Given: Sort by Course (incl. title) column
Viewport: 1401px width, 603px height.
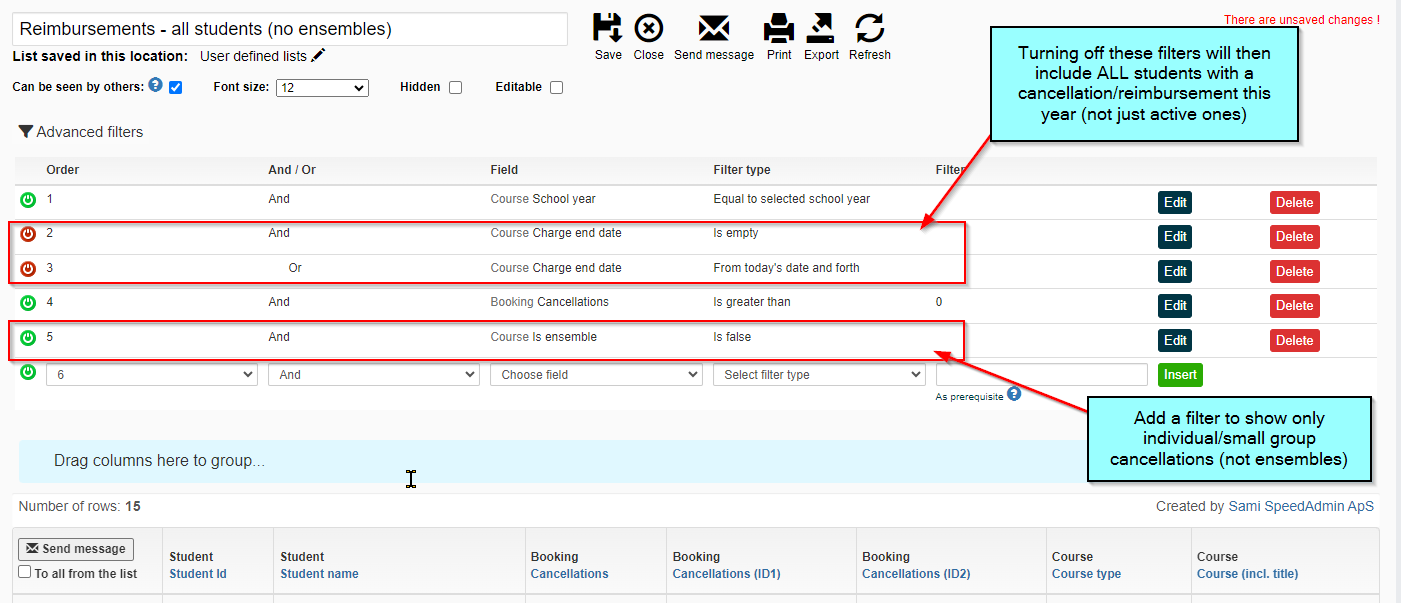Looking at the screenshot, I should tap(1247, 574).
